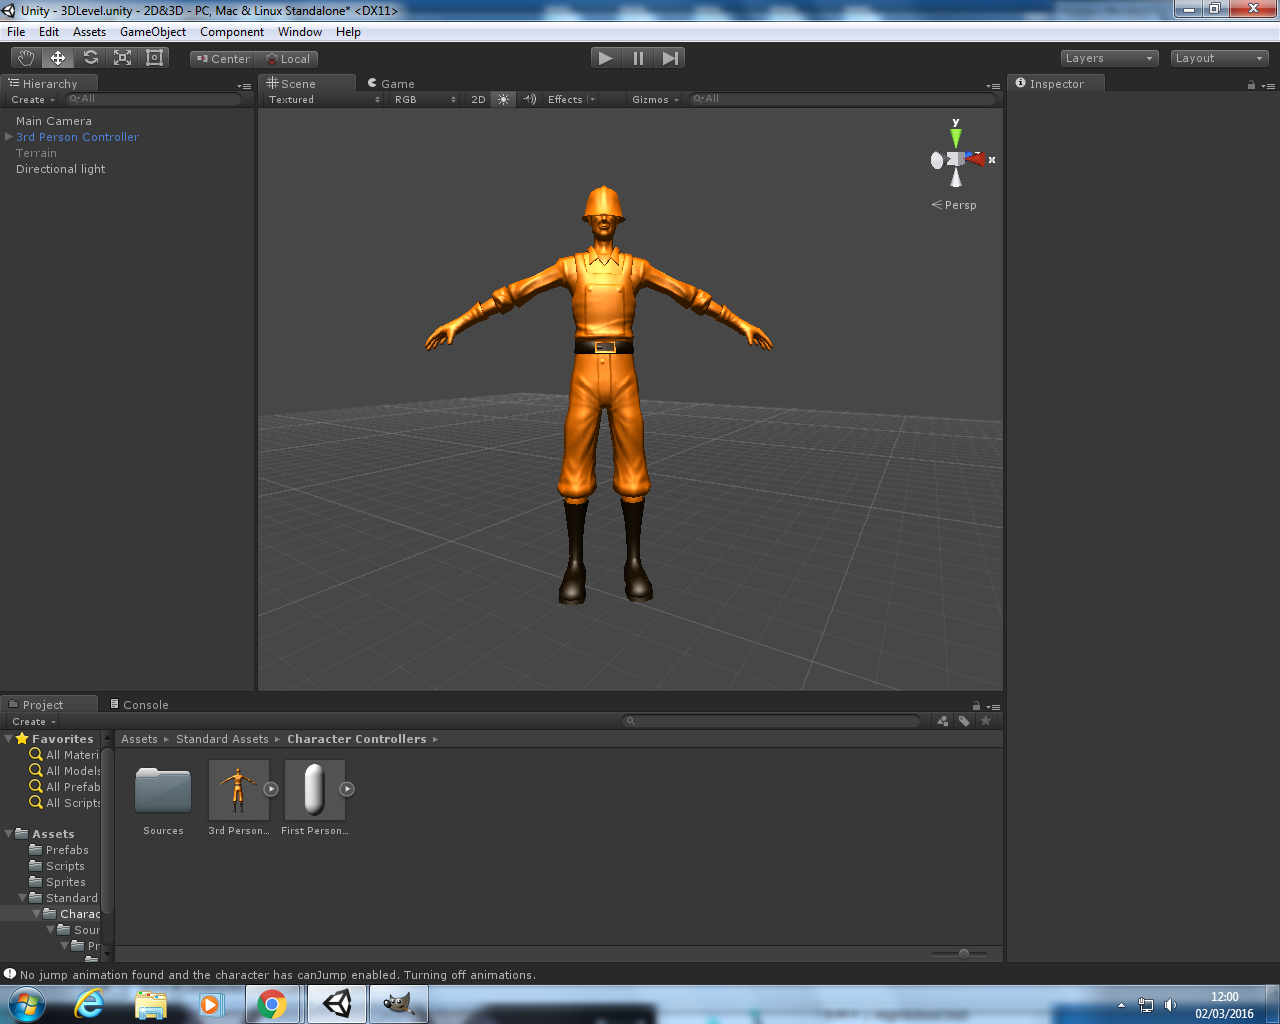Select the Hand pan tool in toolbar

coord(25,58)
